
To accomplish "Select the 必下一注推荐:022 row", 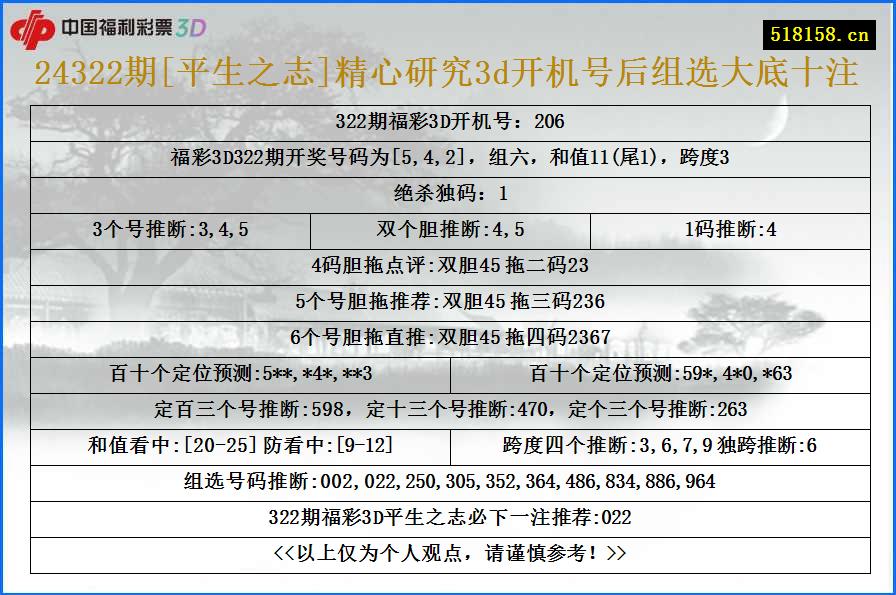I will tap(448, 517).
